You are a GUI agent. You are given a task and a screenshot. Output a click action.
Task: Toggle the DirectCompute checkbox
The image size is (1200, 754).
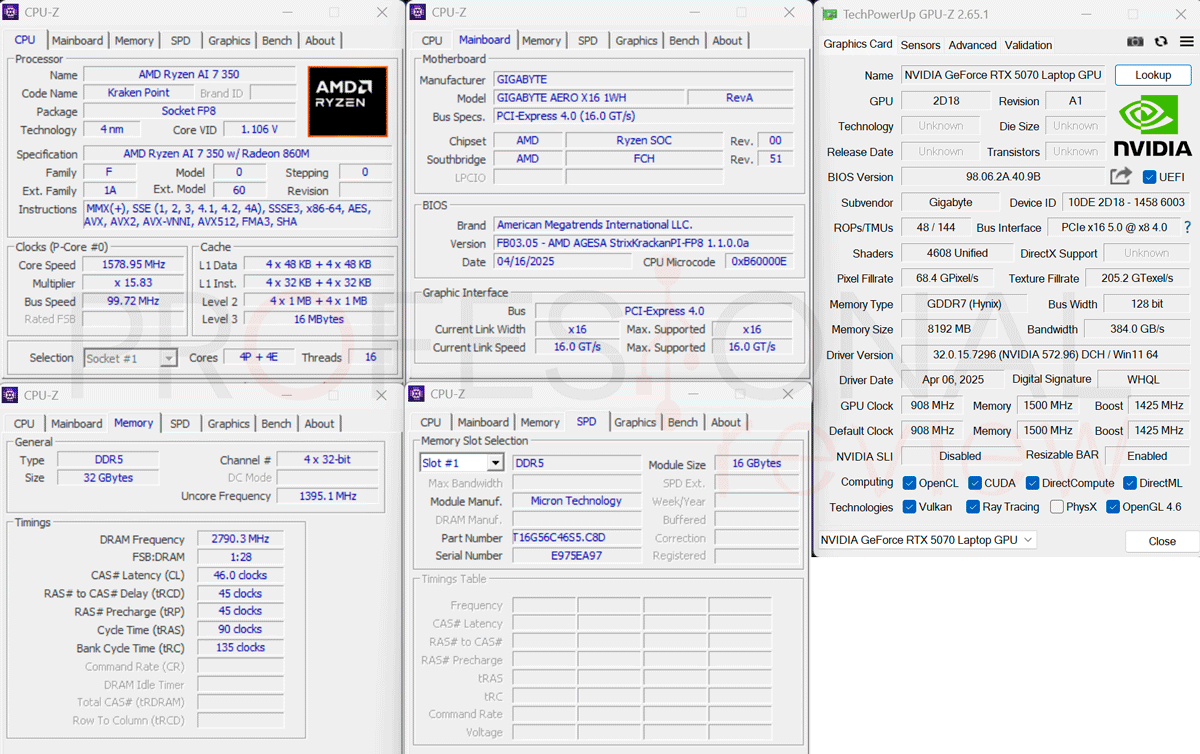coord(1032,483)
